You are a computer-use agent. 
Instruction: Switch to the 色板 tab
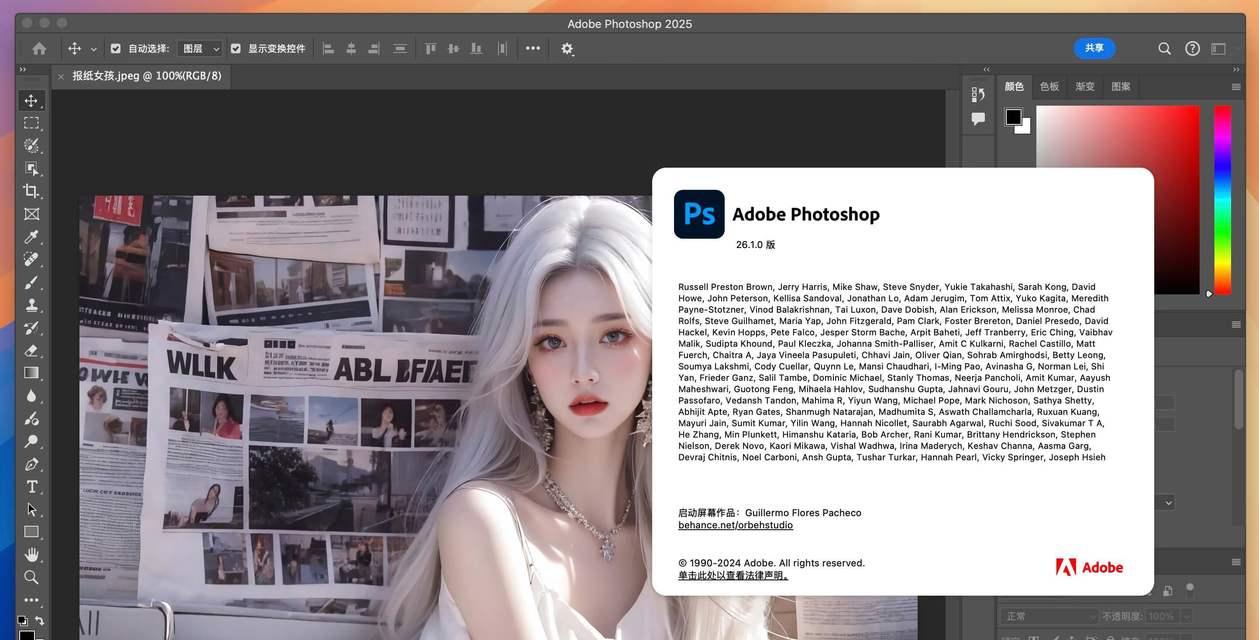pos(1049,87)
